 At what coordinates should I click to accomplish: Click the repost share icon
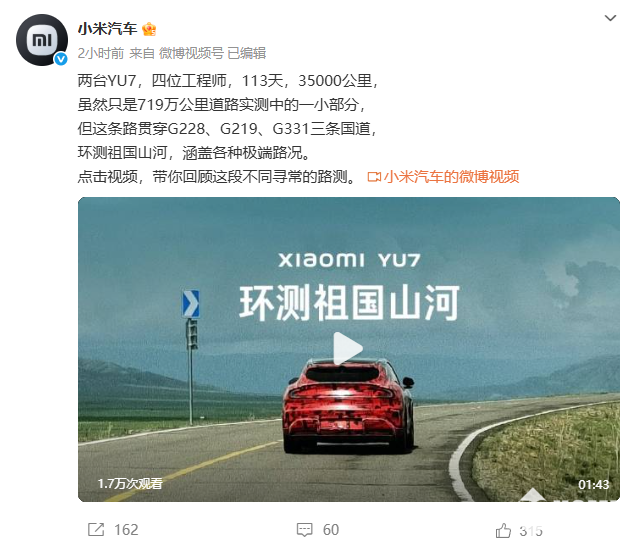click(96, 529)
